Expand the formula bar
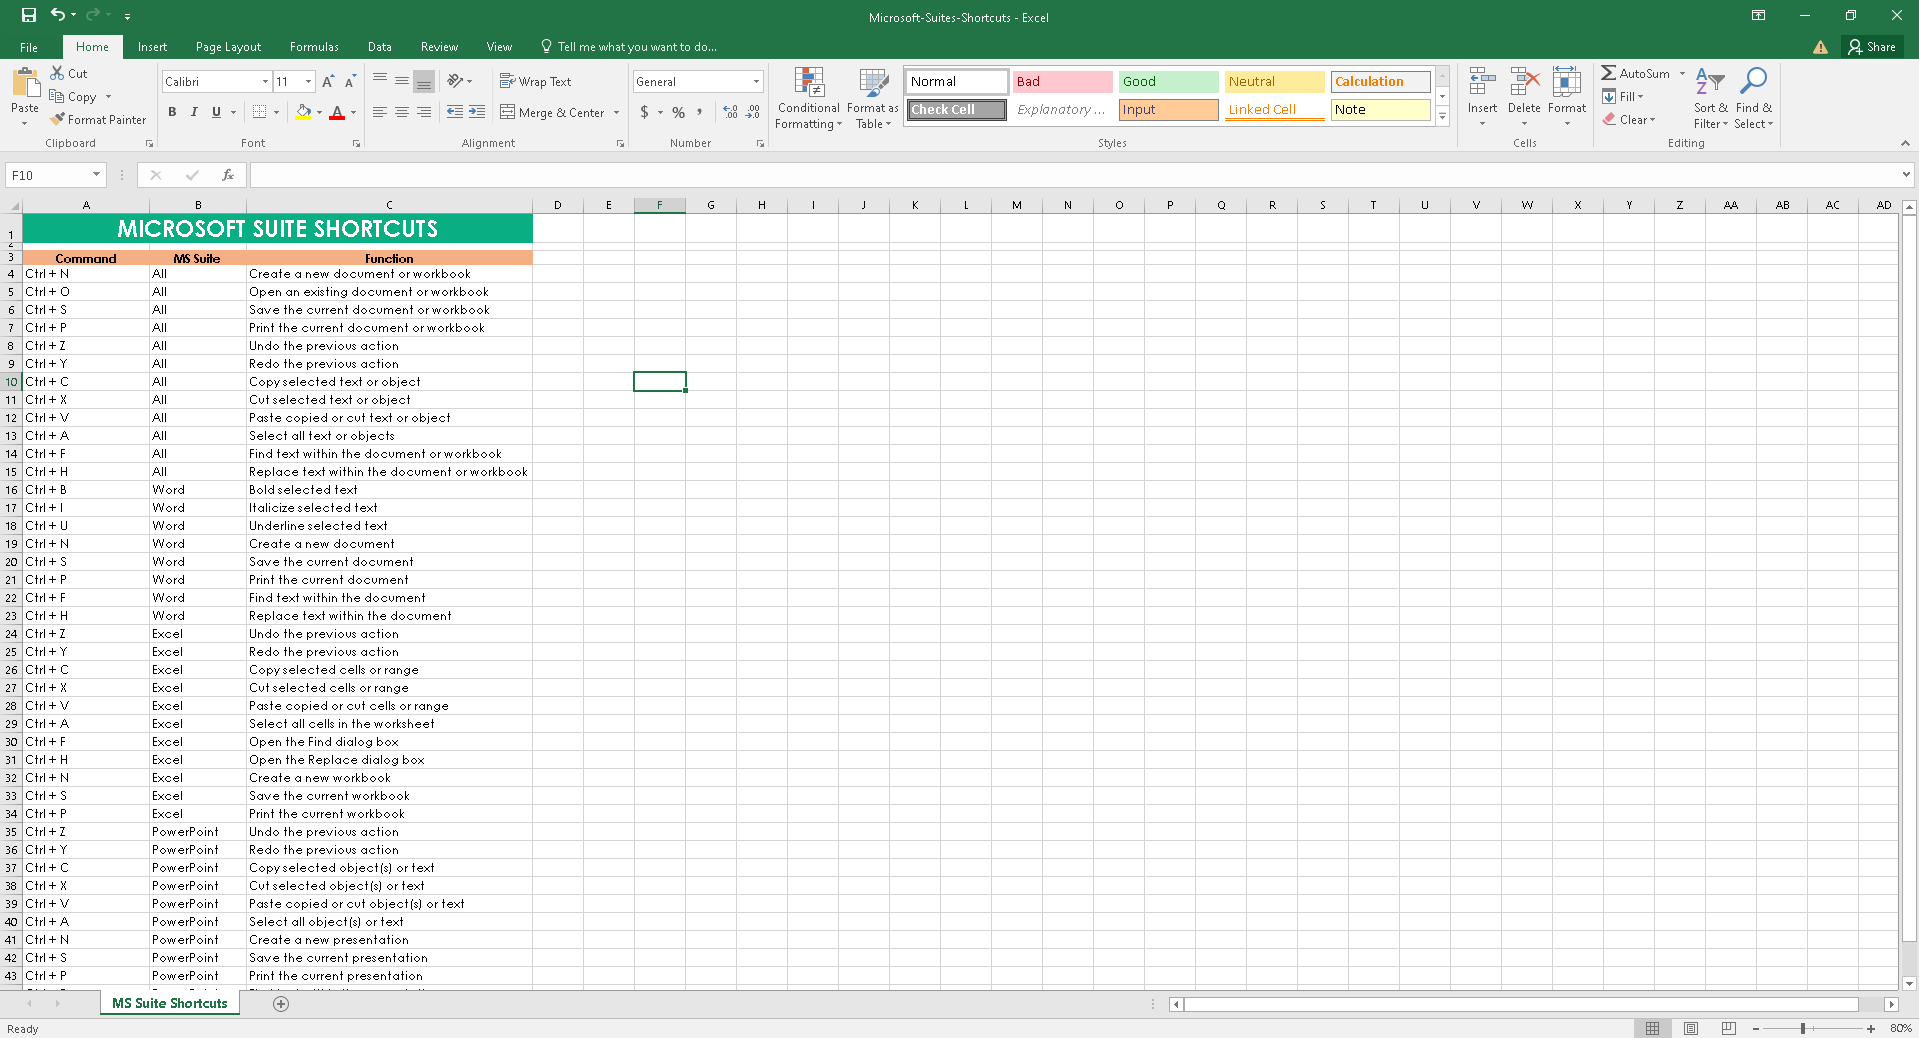 1906,175
